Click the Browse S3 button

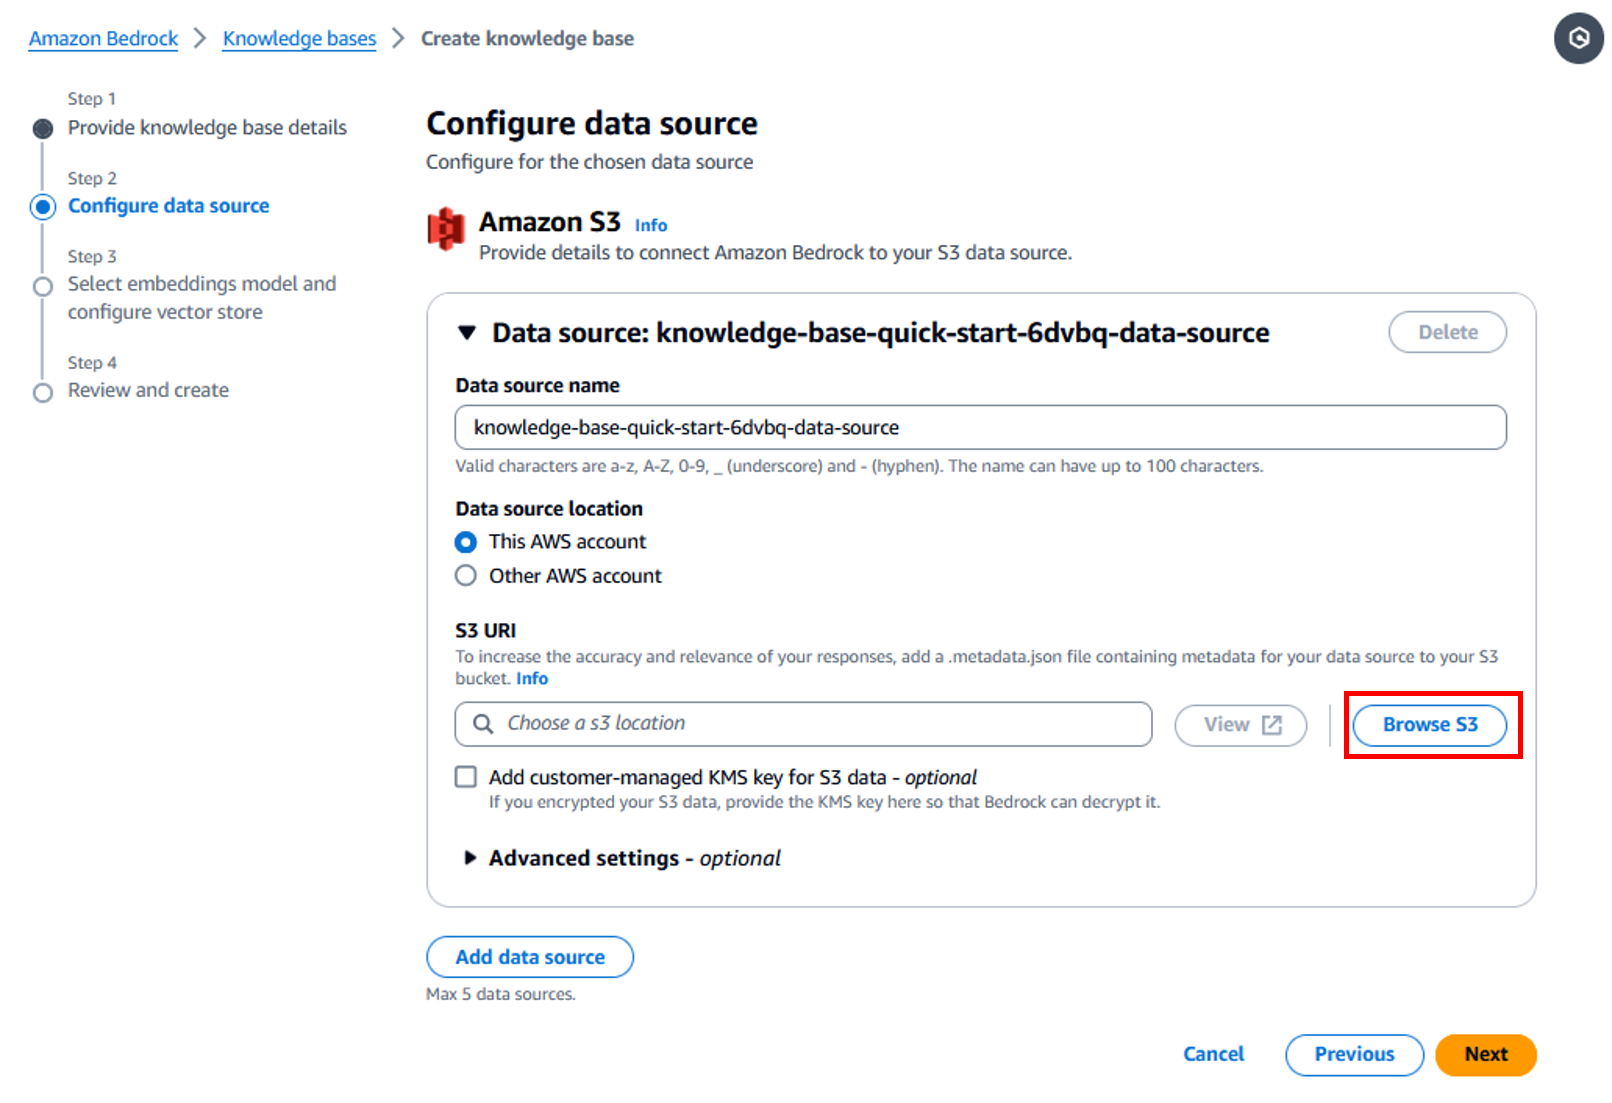(x=1430, y=725)
